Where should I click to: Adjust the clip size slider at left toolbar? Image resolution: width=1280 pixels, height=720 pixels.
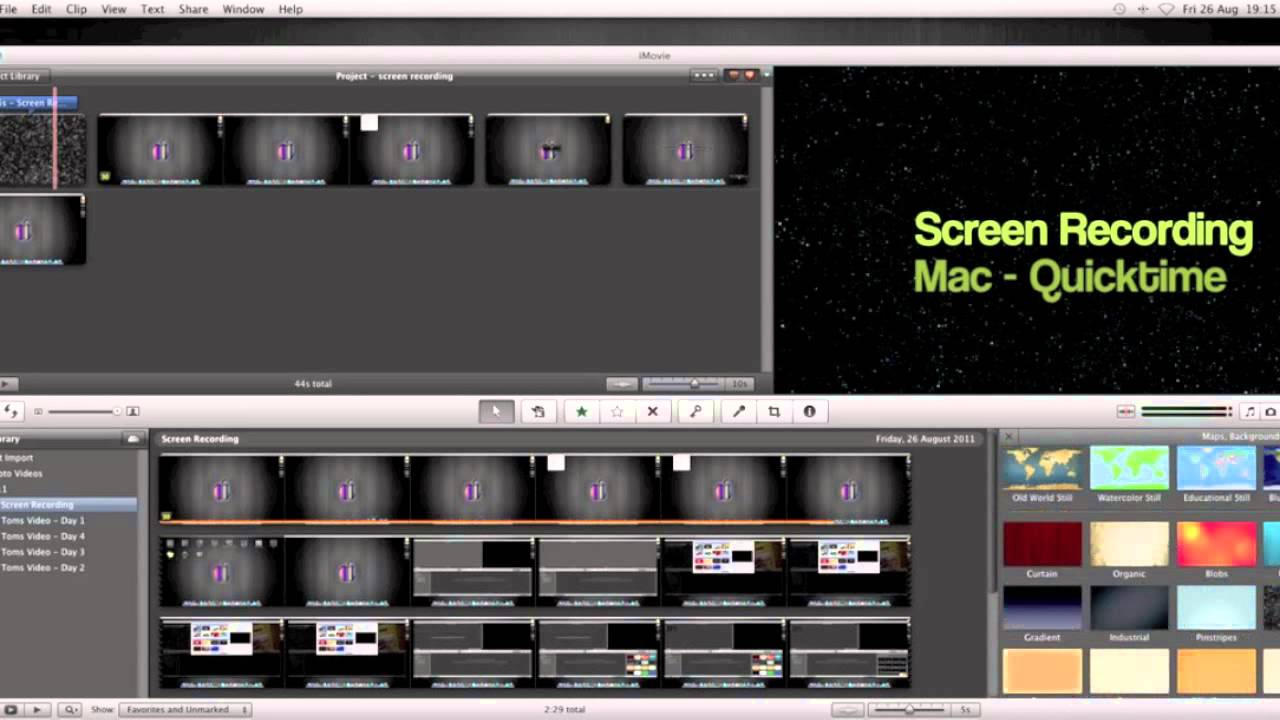tap(82, 411)
